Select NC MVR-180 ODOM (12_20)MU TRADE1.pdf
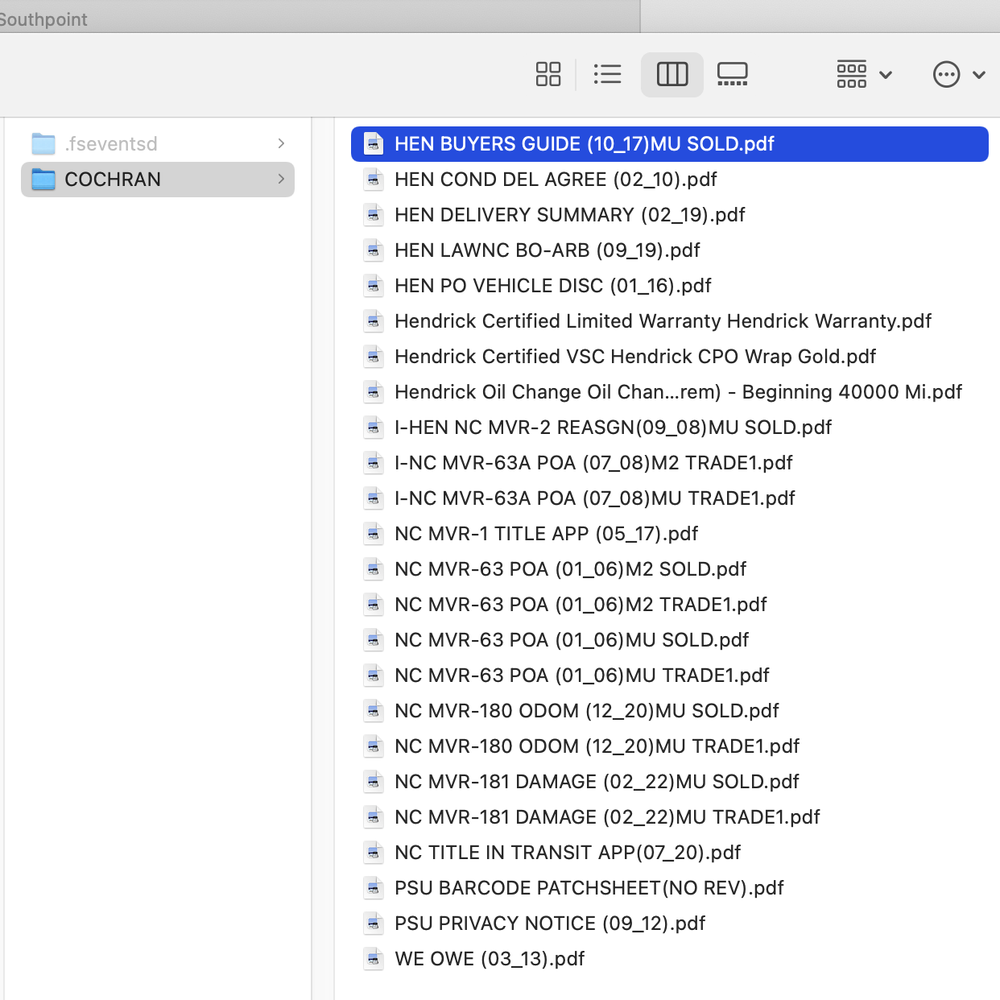The height and width of the screenshot is (1000, 1000). [670, 746]
